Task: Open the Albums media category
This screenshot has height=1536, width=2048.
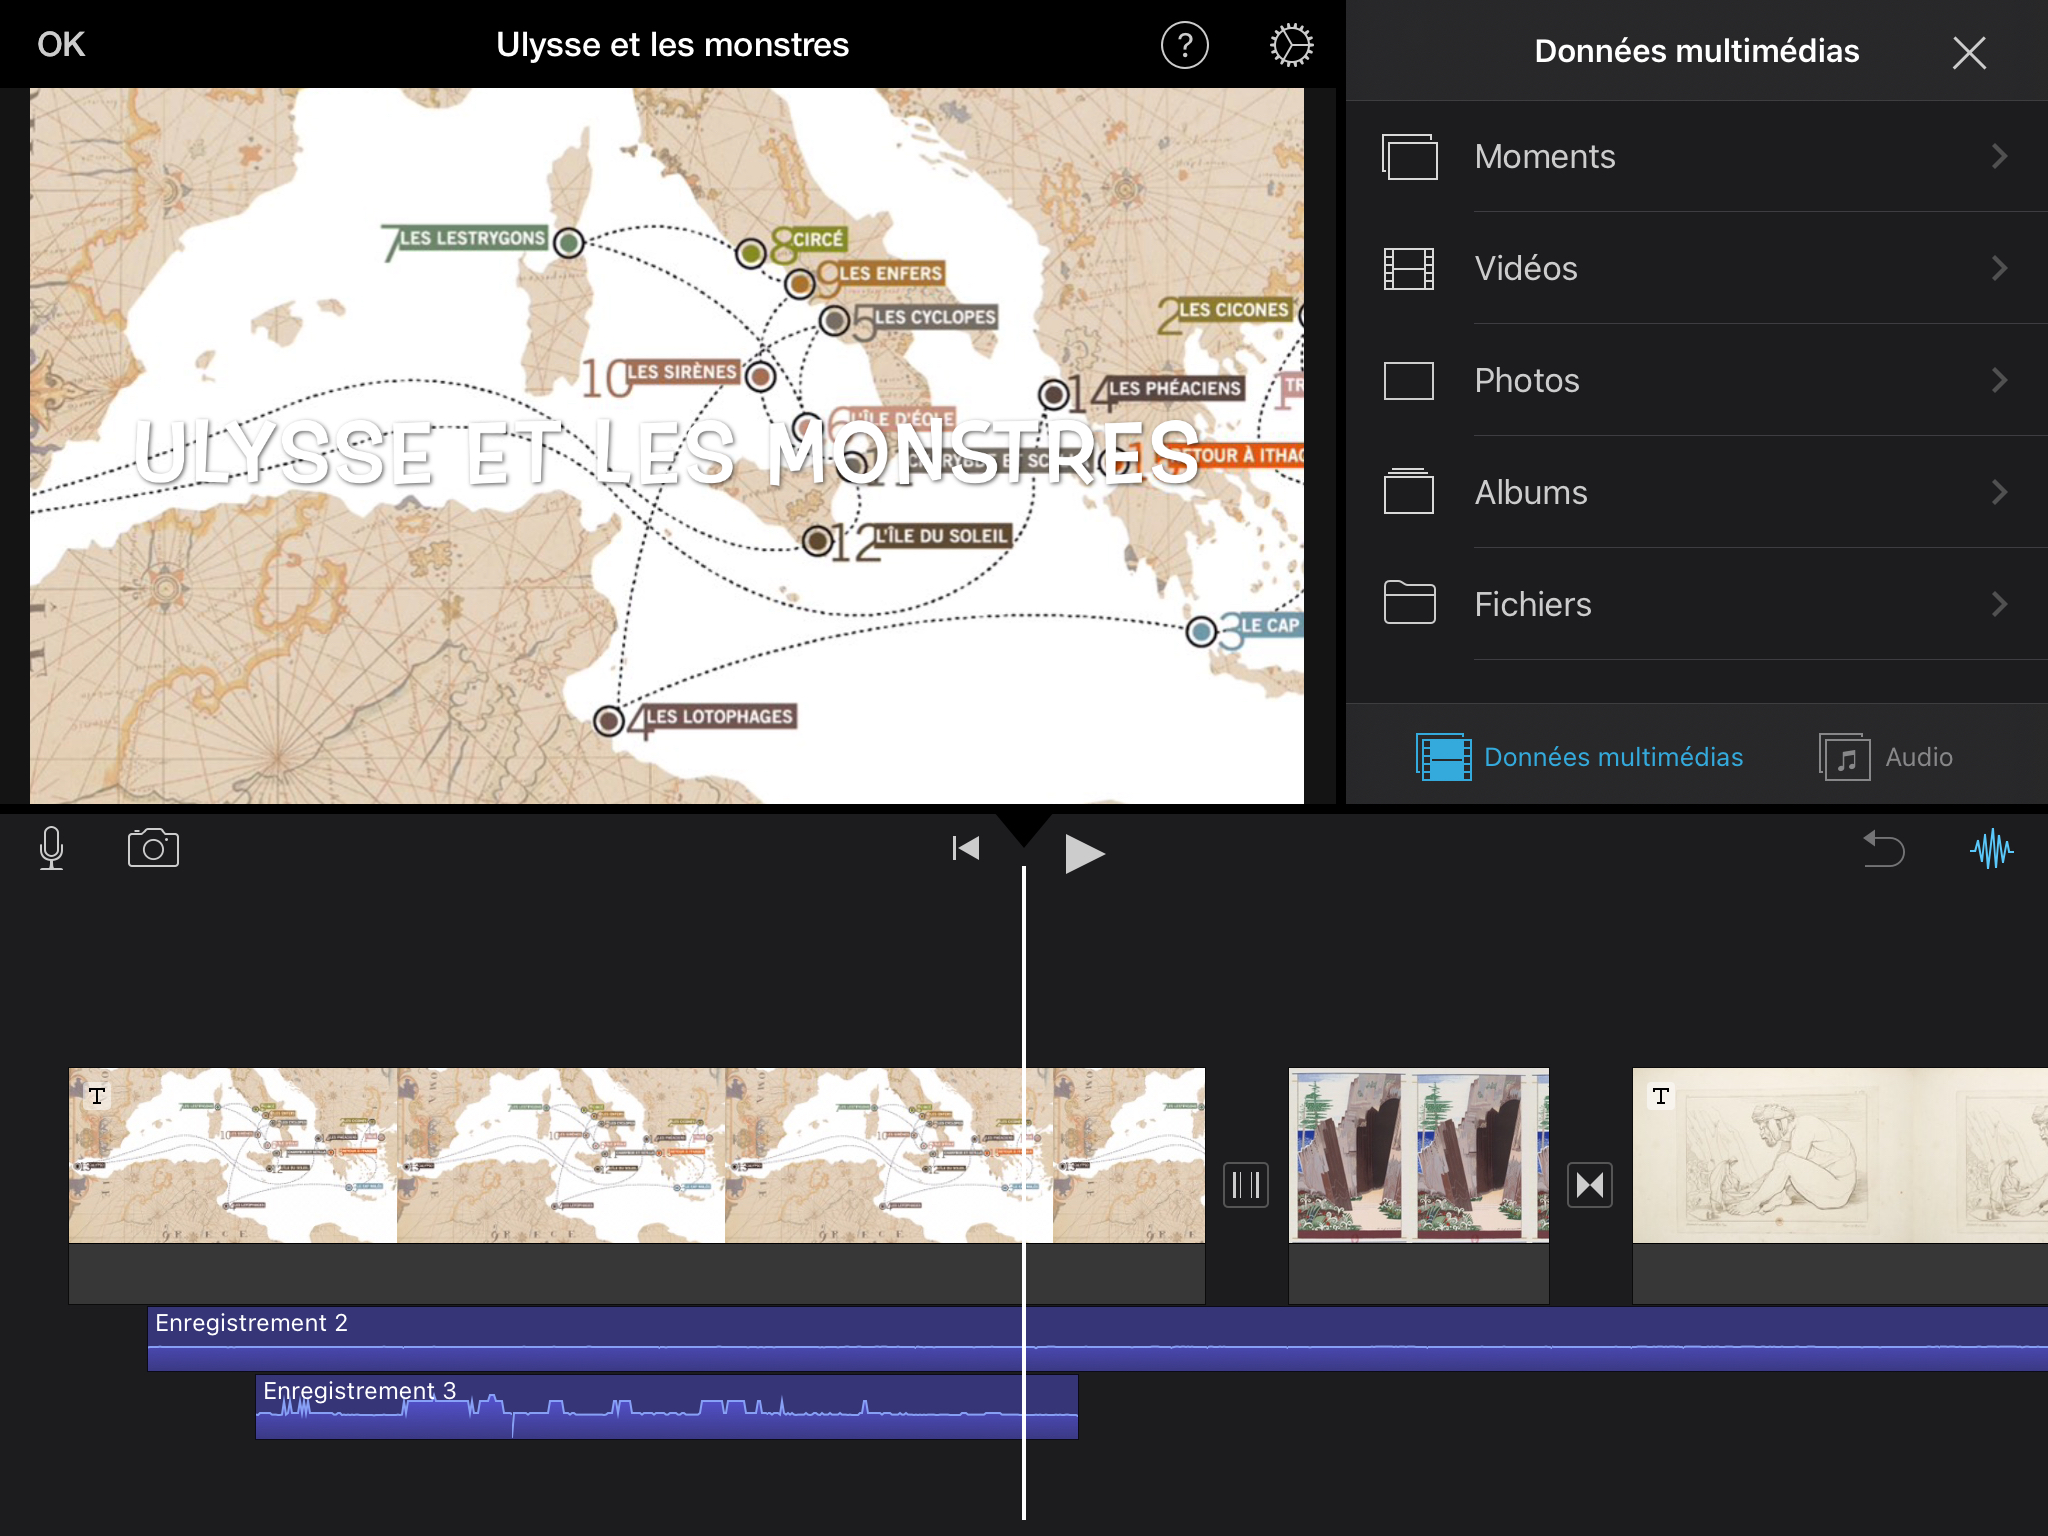Action: point(1697,492)
